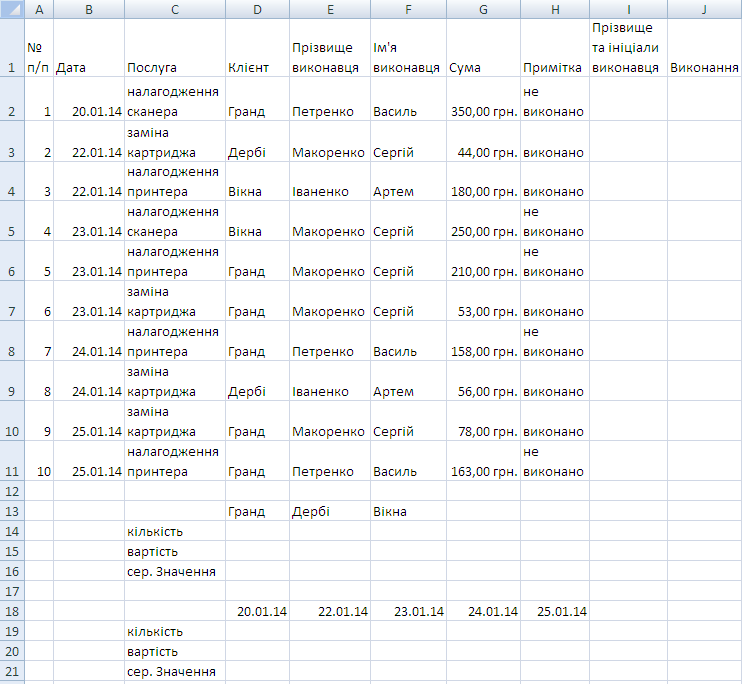
Task: Click 'вартість' label in row 20
Action: click(175, 651)
